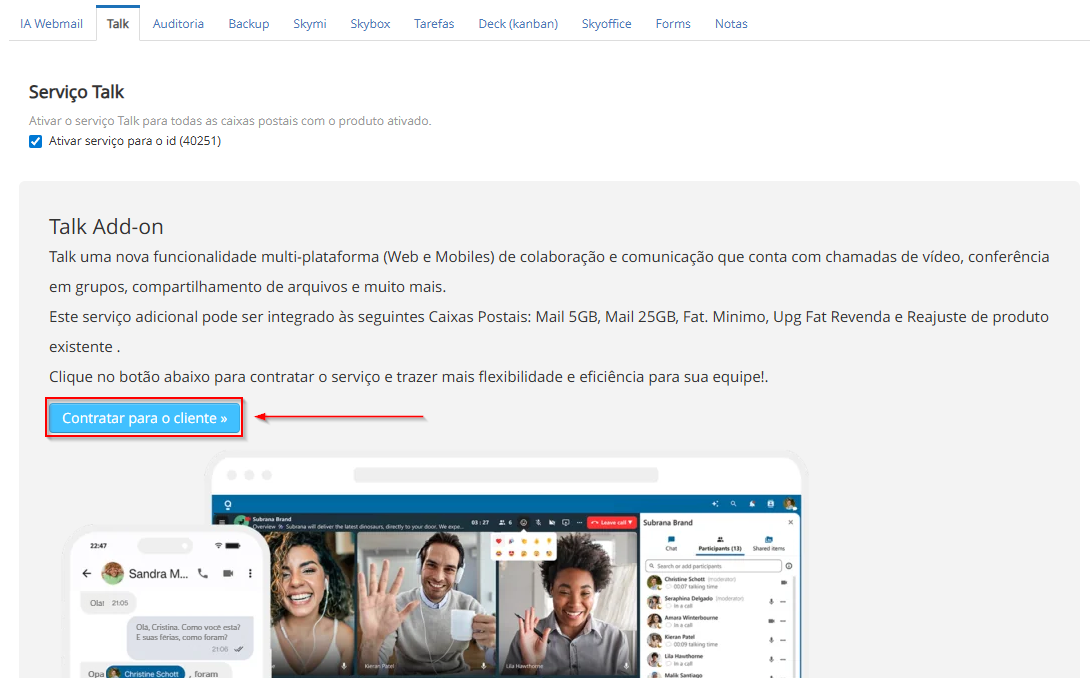Switch to the Auditoria tab

(178, 23)
